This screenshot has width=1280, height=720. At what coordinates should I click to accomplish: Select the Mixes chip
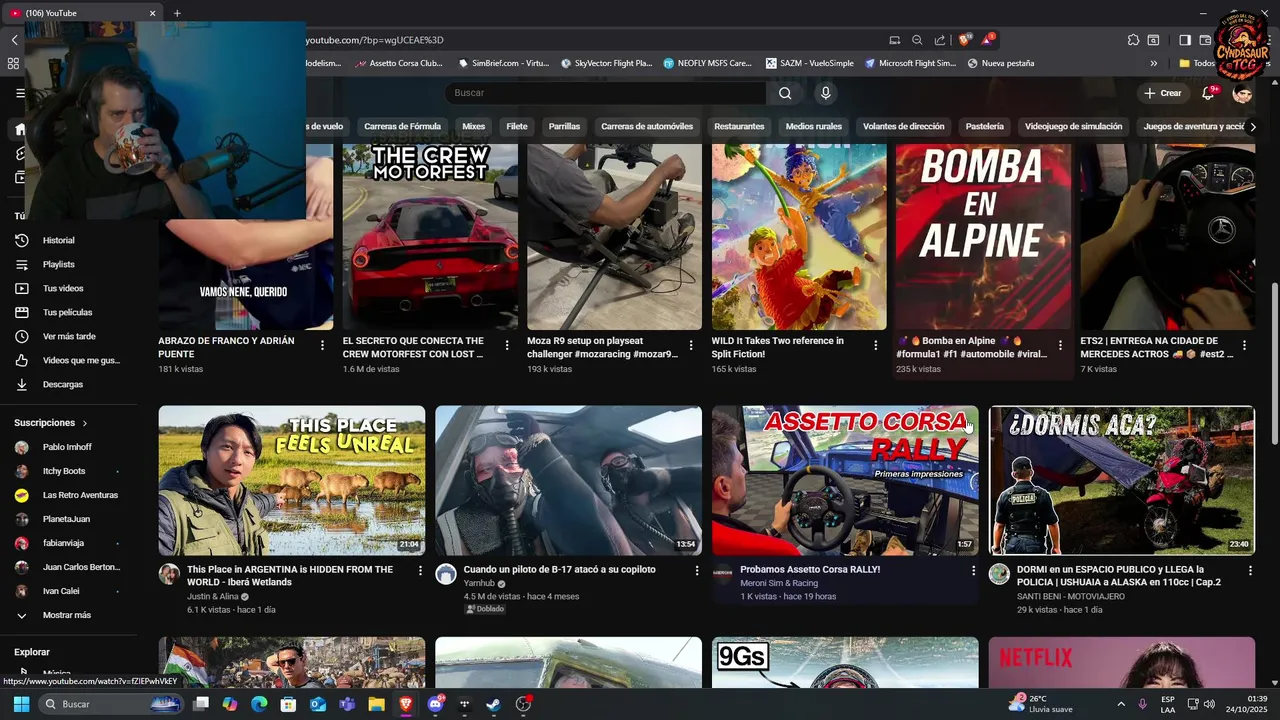pyautogui.click(x=473, y=127)
